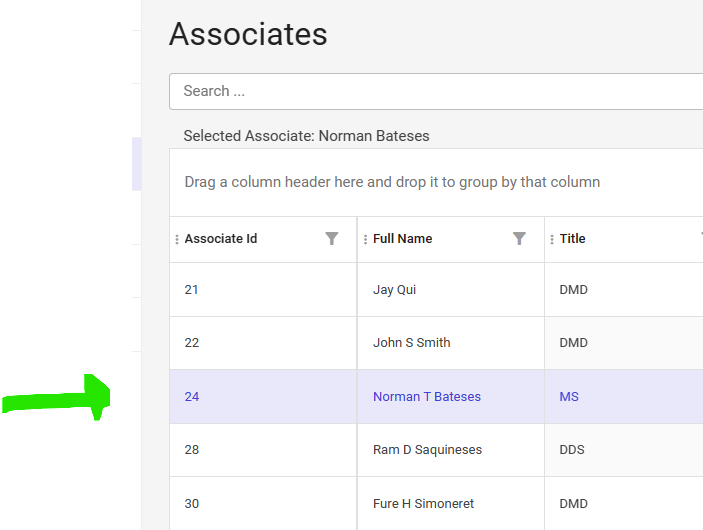
Task: Open the Associate Id column filter
Action: click(x=332, y=239)
